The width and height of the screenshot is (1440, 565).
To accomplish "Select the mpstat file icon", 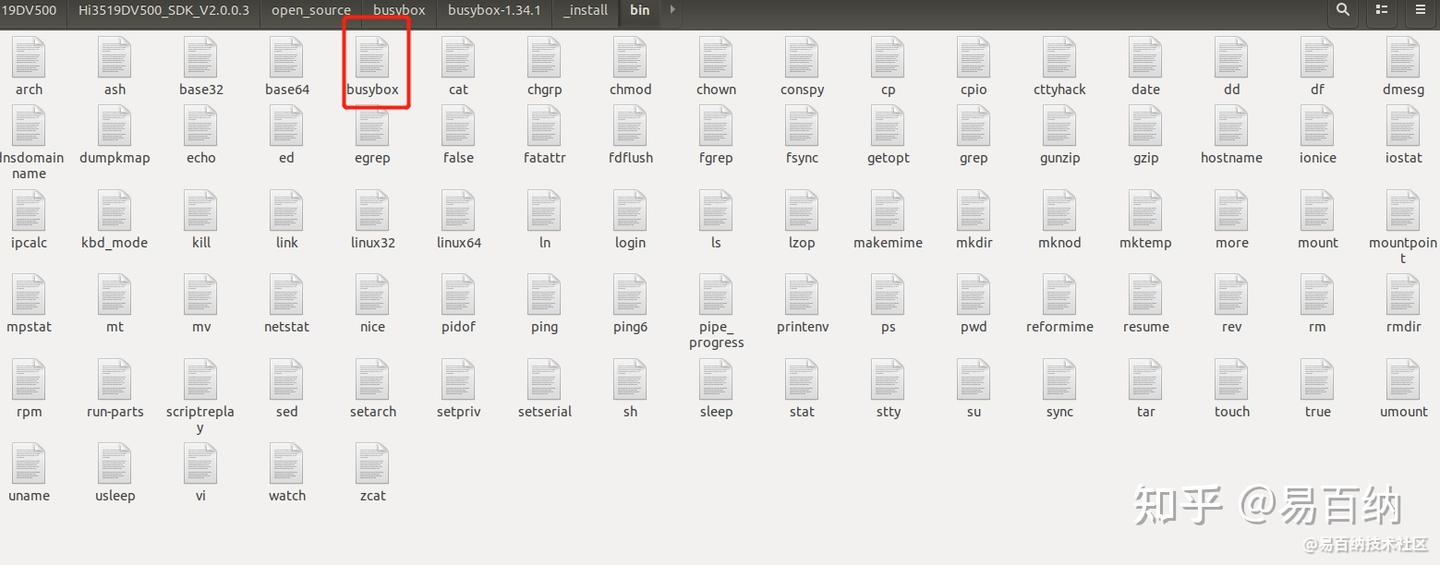I will click(29, 295).
